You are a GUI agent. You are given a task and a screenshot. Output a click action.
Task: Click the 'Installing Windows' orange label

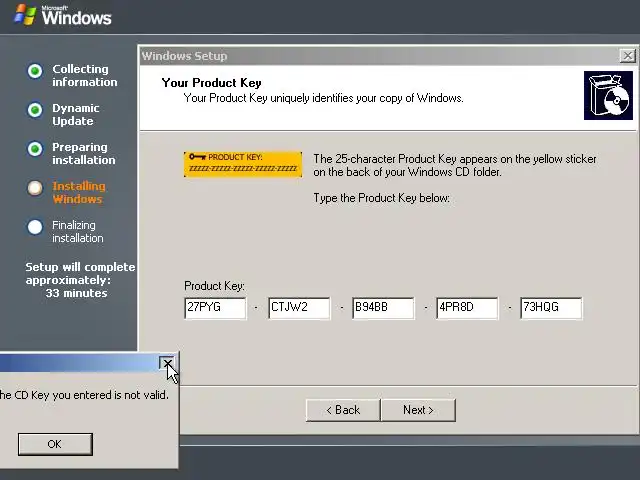(79, 193)
